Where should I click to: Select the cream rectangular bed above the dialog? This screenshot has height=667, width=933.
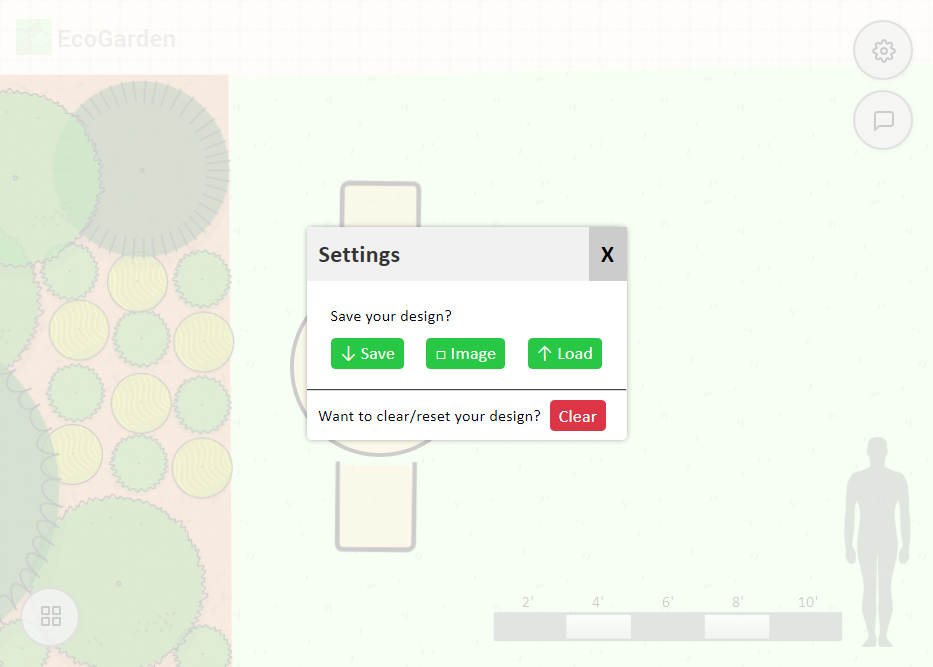pos(380,205)
